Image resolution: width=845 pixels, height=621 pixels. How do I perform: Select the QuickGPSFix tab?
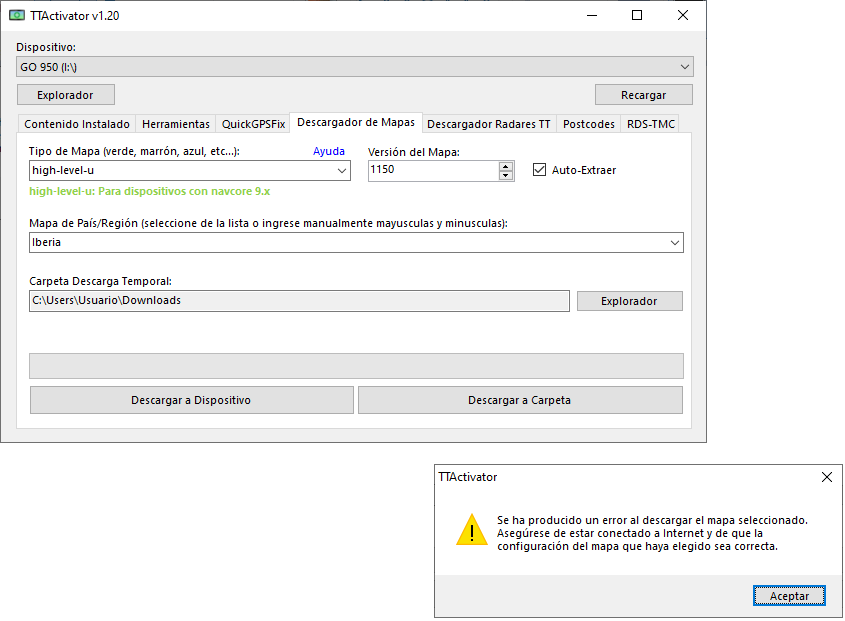point(253,124)
